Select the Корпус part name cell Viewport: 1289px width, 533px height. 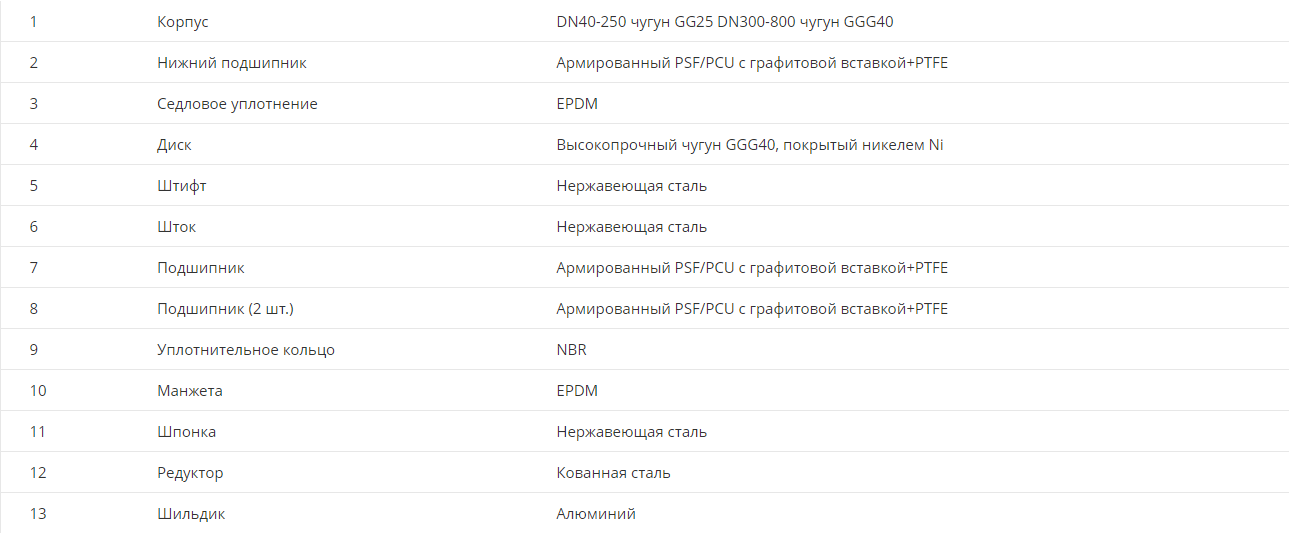183,22
